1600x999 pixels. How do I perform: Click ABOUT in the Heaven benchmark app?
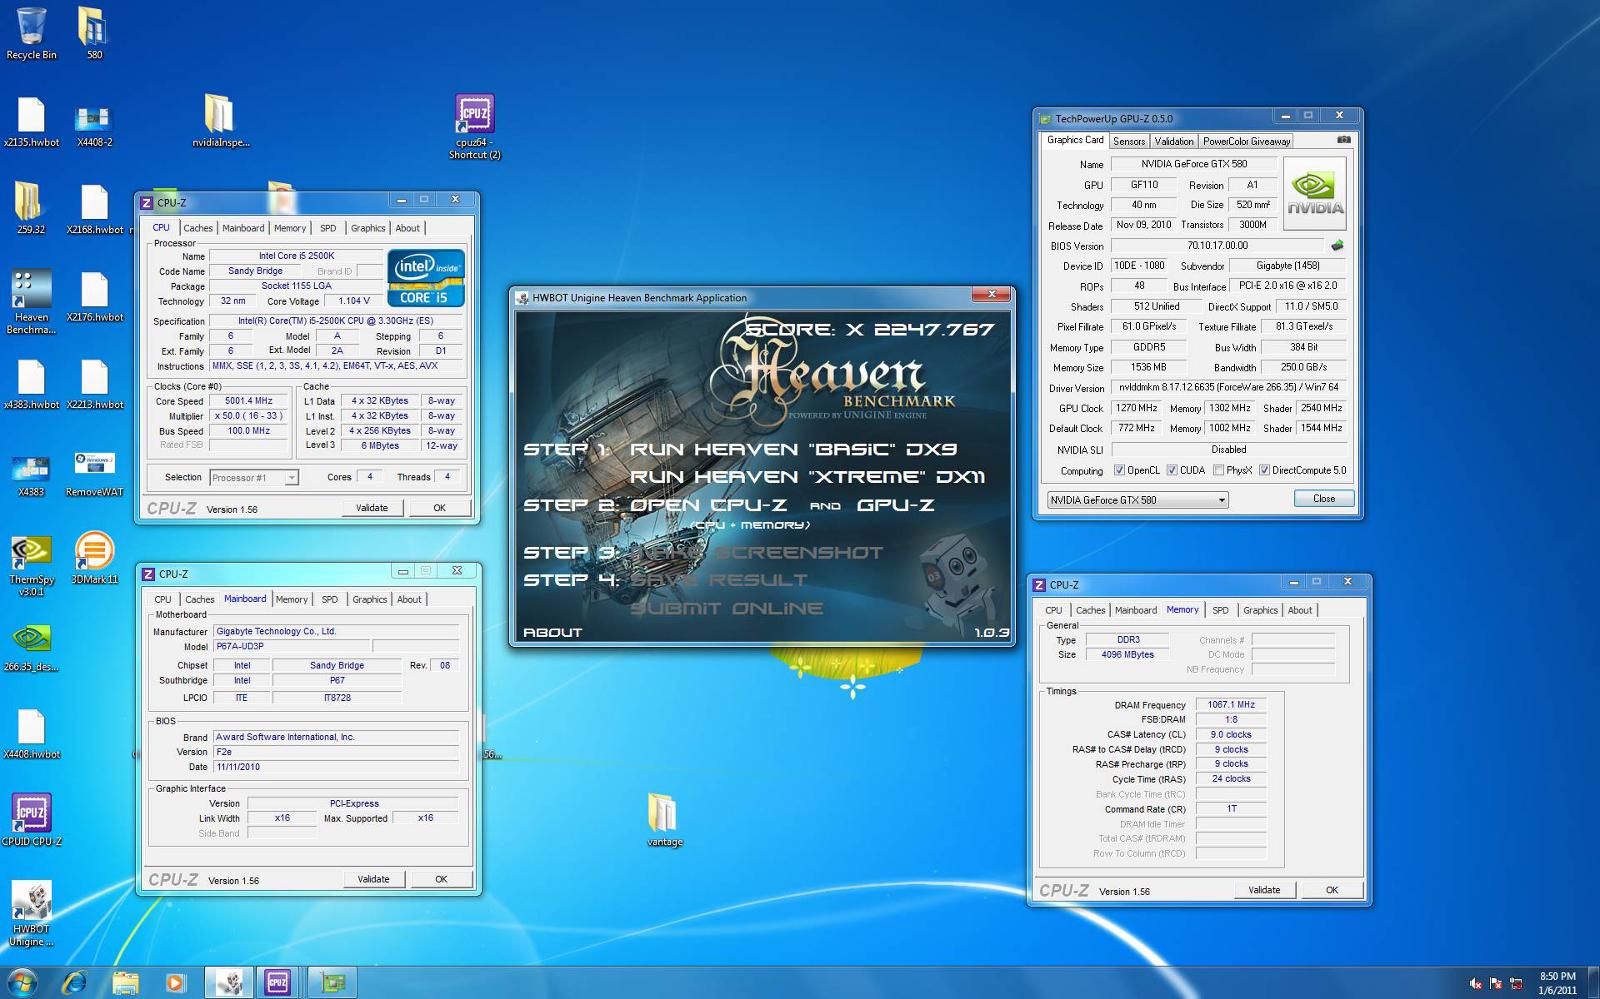pos(552,632)
